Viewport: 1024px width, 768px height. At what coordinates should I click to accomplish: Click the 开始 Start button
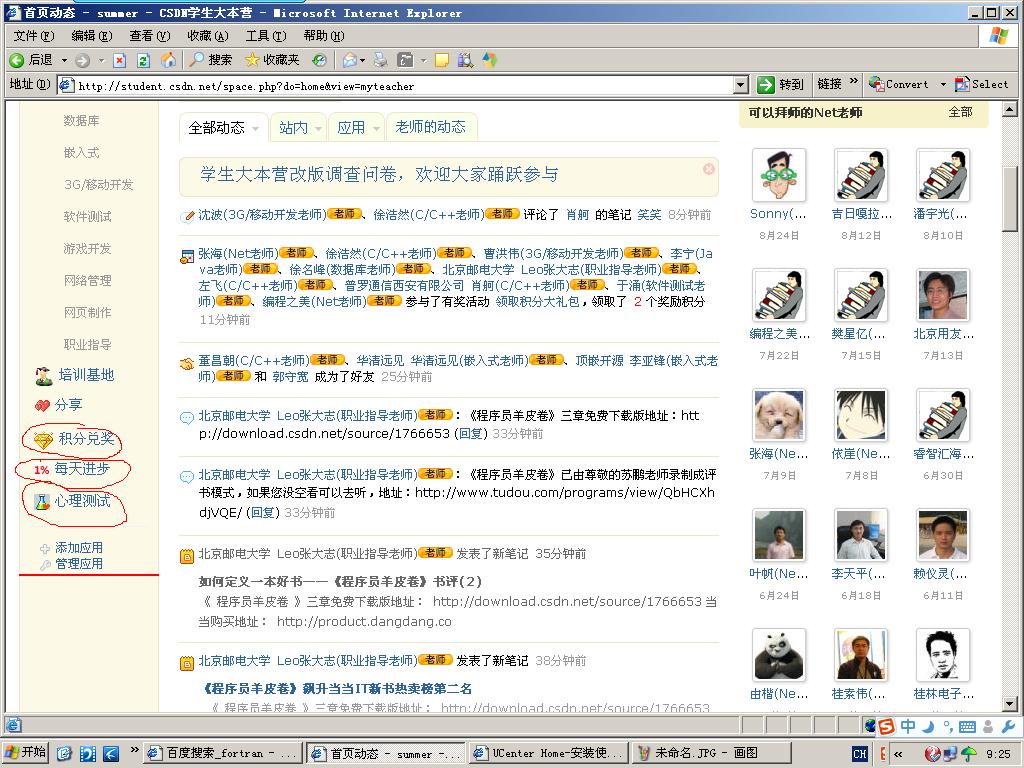tap(25, 752)
